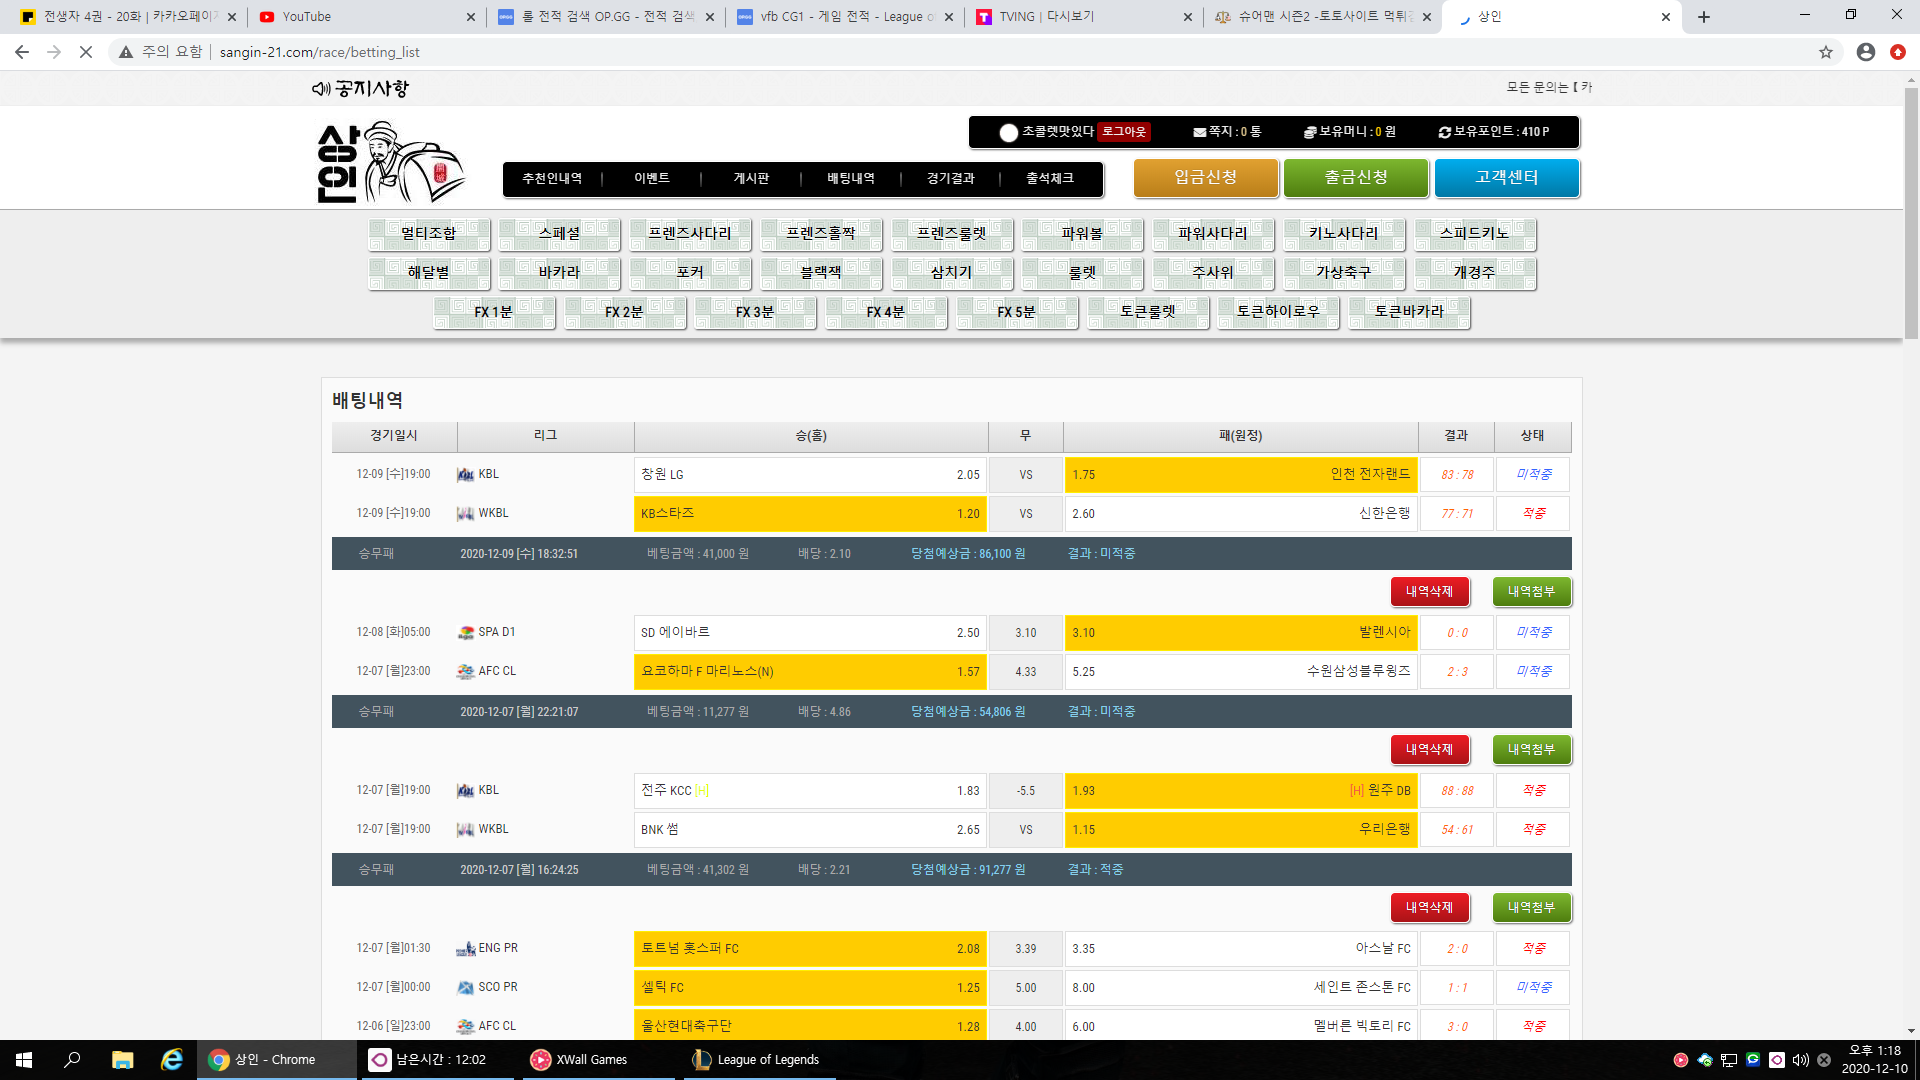Delete first bet with 내역삭제 button

point(1429,592)
